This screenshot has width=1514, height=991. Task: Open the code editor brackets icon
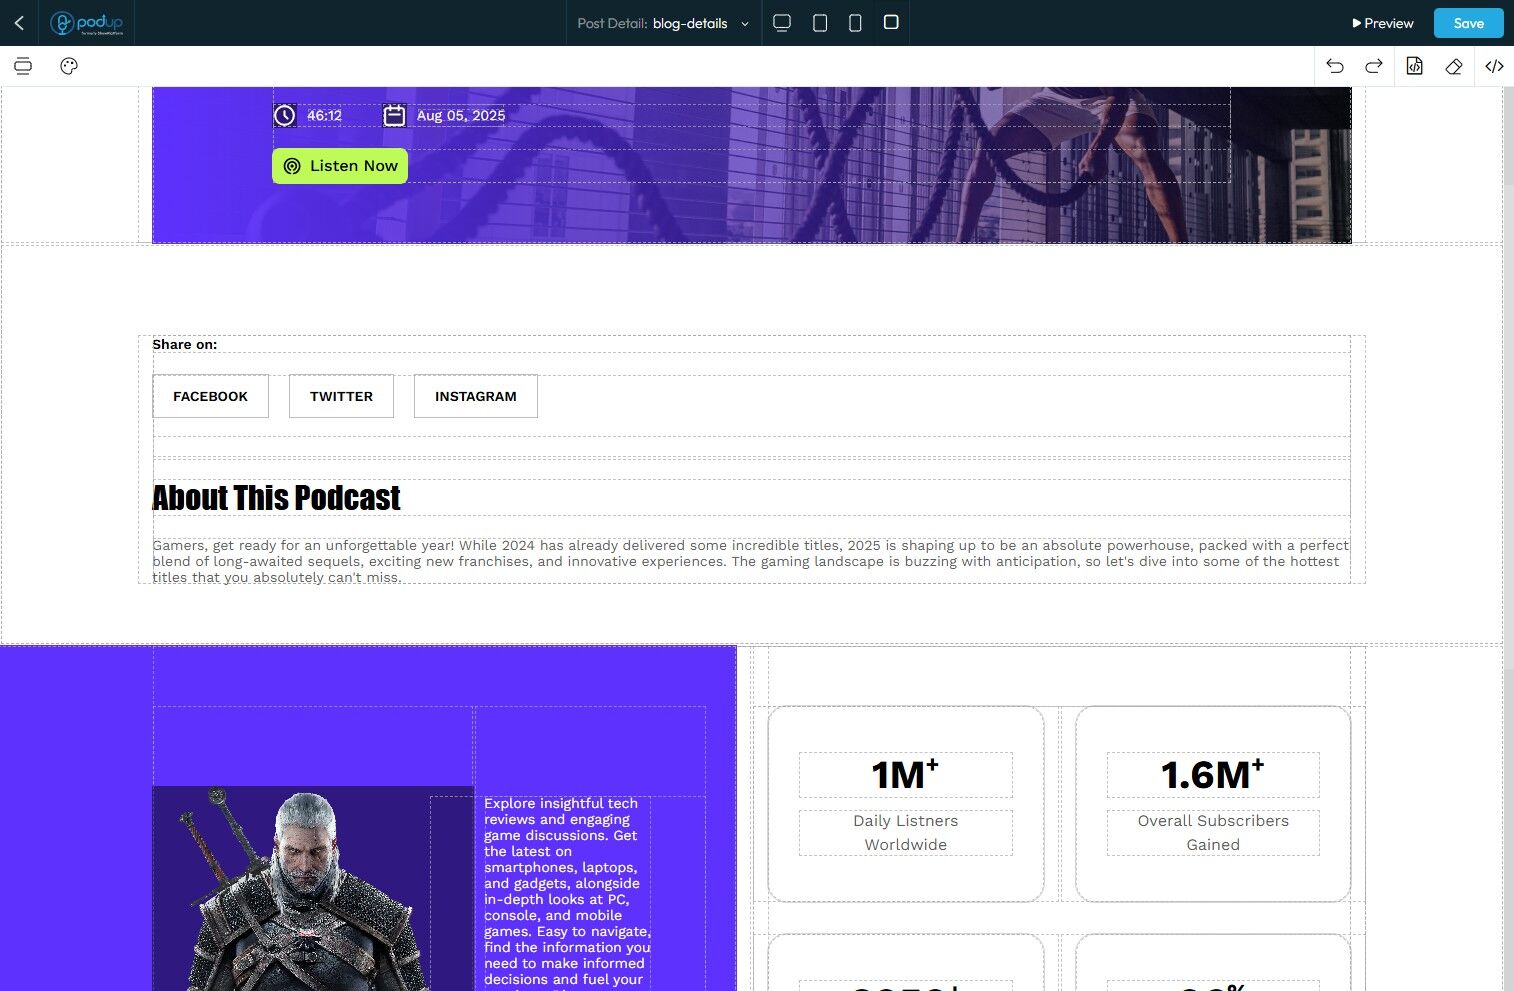[1494, 66]
